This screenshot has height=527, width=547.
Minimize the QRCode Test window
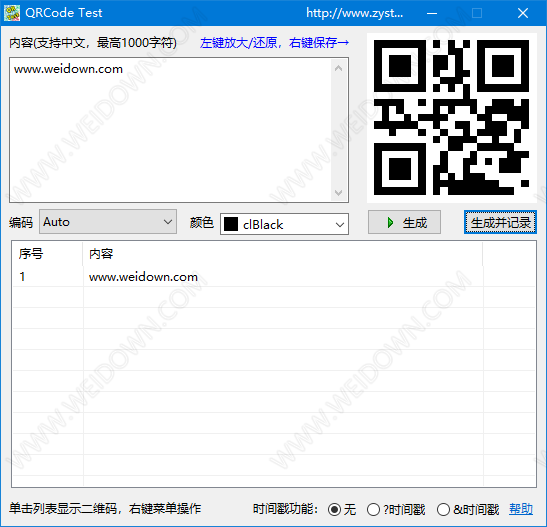tap(432, 13)
